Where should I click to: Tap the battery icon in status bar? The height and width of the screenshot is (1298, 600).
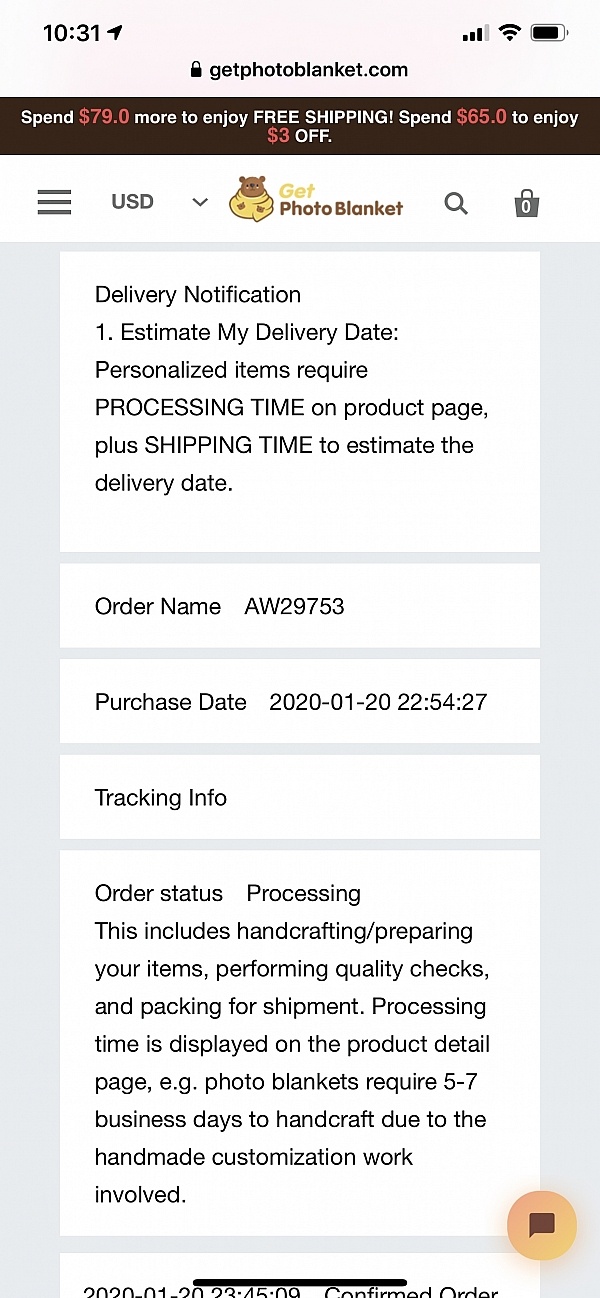[549, 33]
